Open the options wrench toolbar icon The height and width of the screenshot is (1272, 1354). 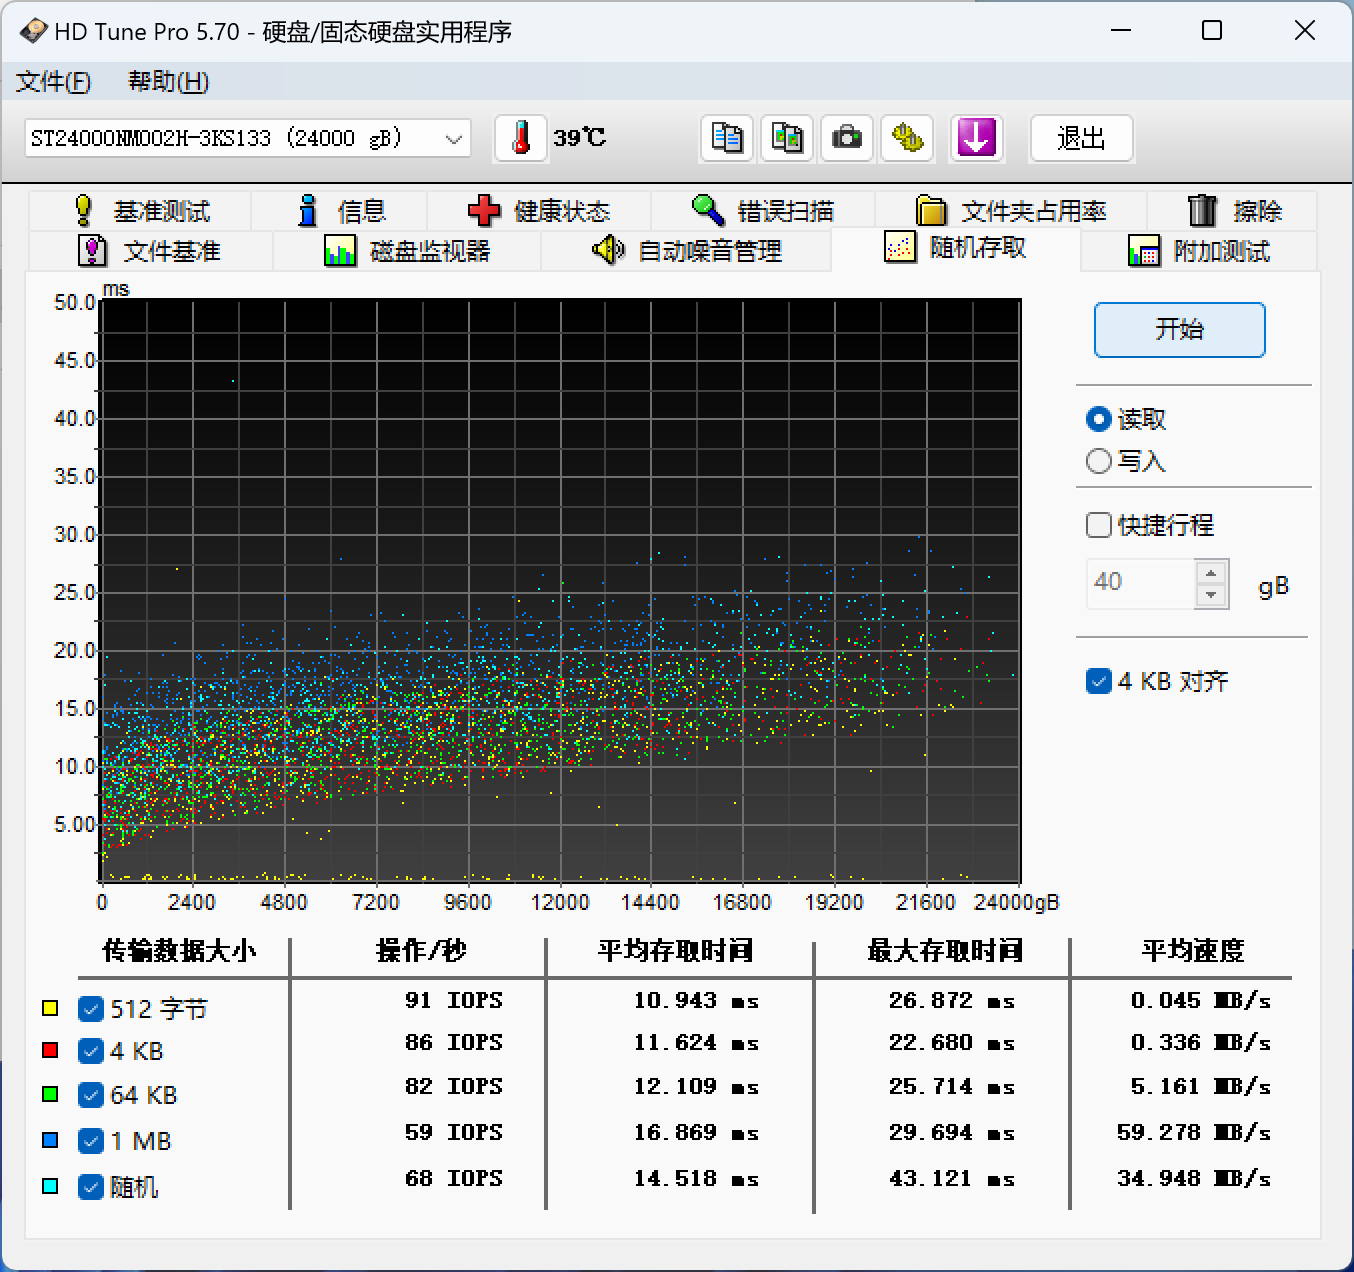907,138
